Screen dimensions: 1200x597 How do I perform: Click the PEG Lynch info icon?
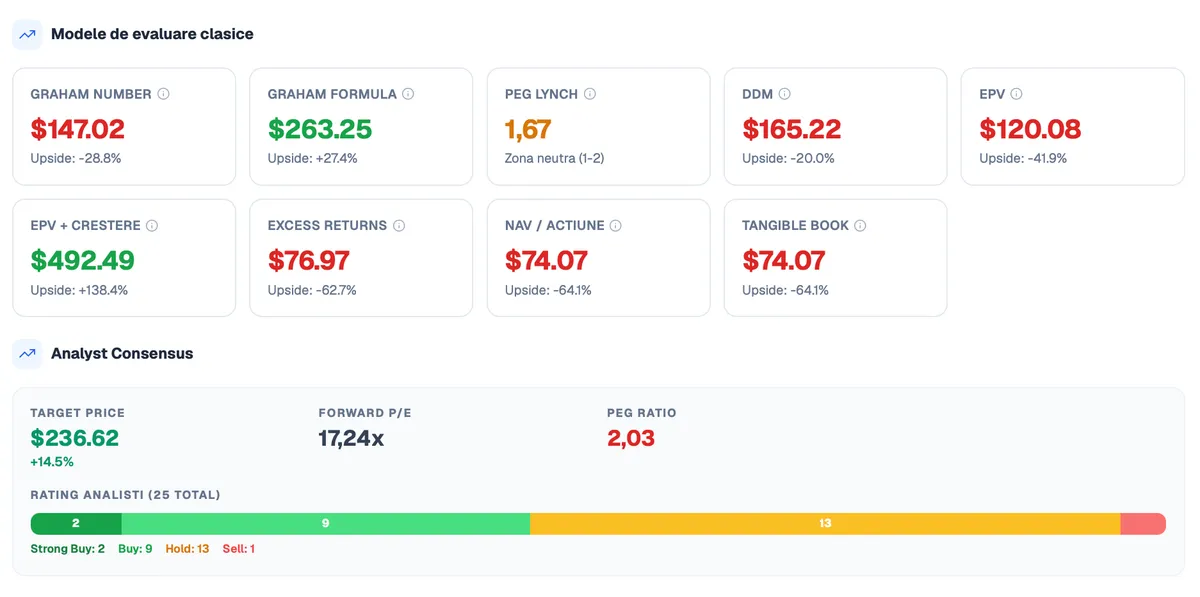[590, 94]
